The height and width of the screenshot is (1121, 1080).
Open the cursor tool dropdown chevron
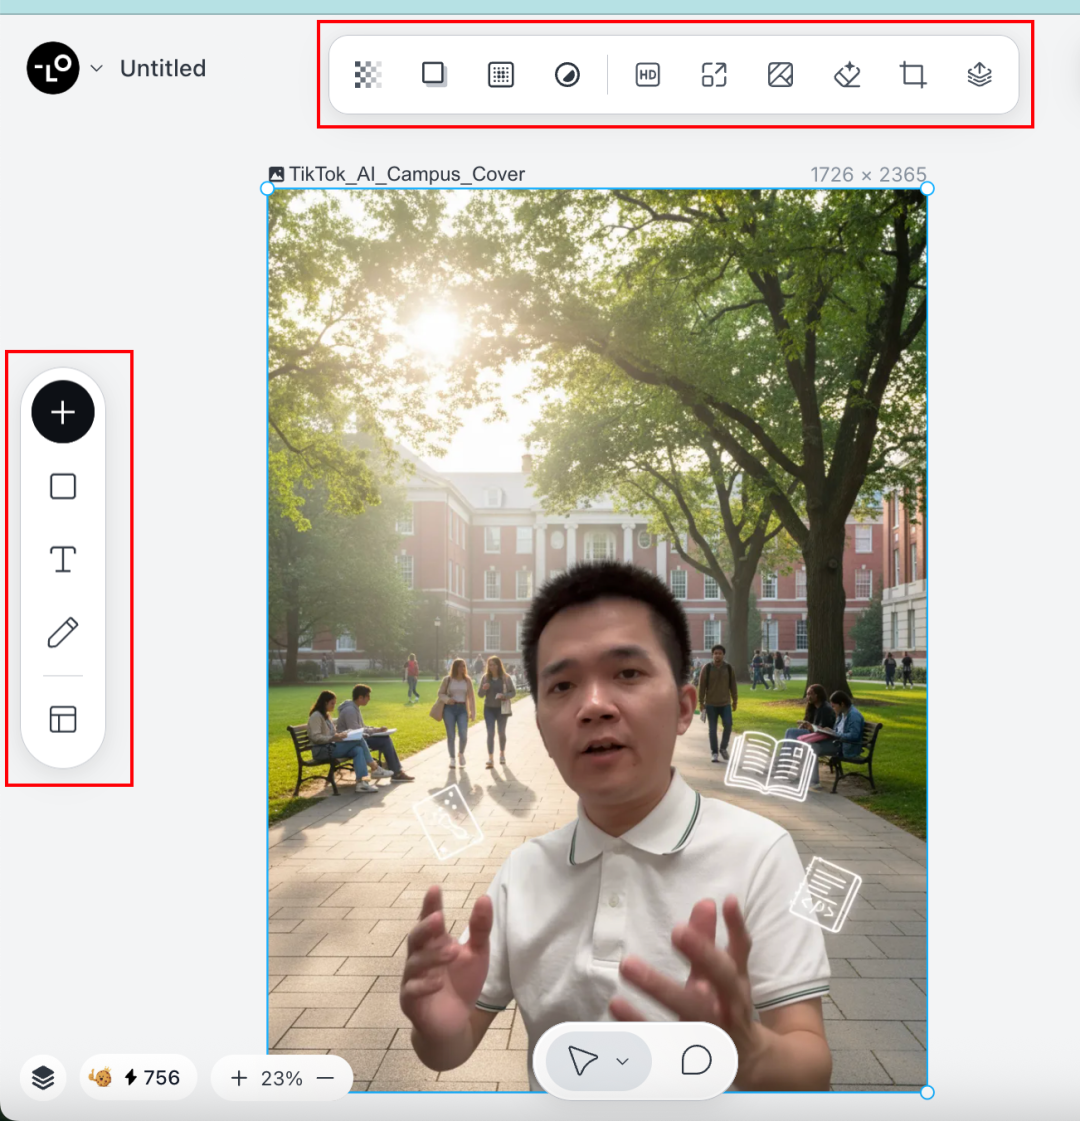click(622, 1061)
